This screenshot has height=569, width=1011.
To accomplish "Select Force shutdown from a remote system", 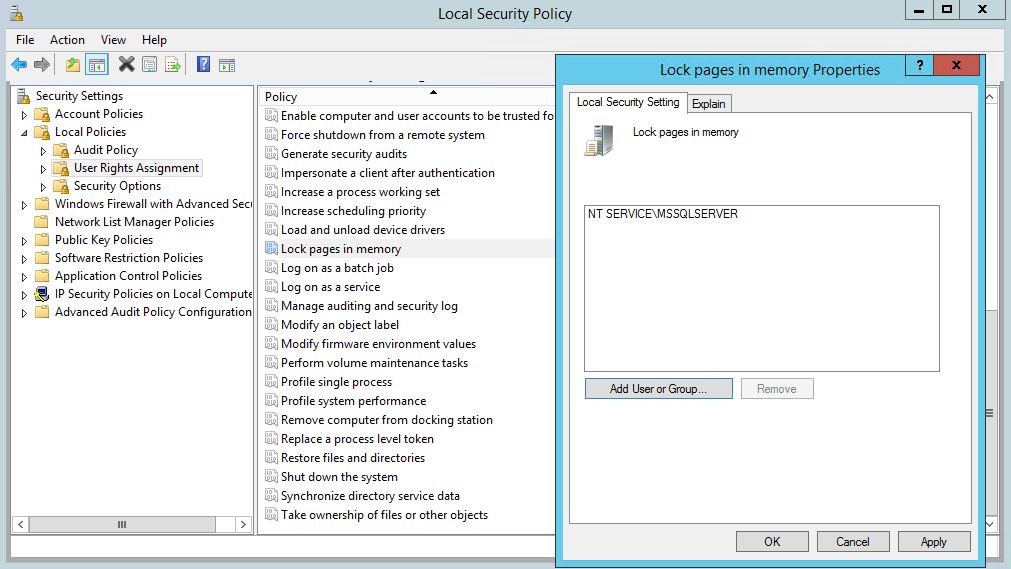I will click(x=382, y=135).
